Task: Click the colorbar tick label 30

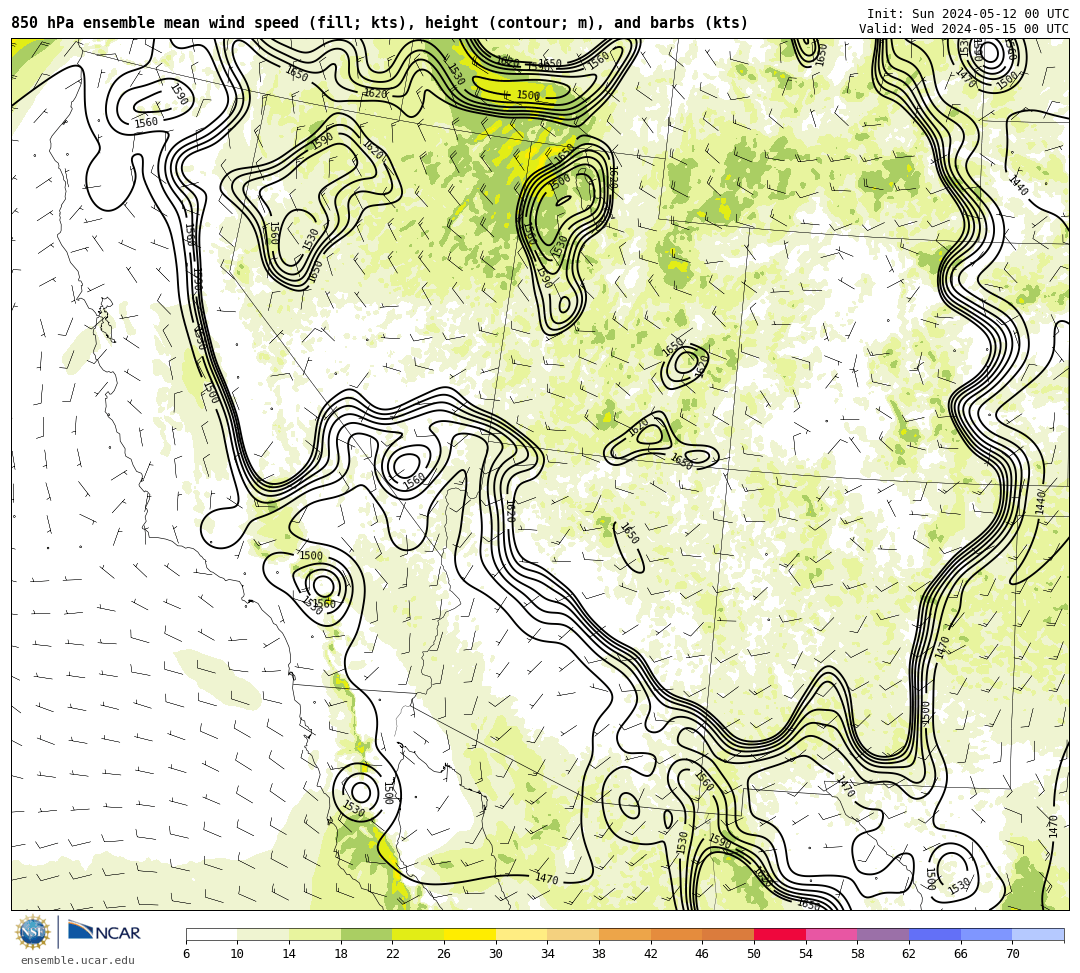Action: point(496,954)
